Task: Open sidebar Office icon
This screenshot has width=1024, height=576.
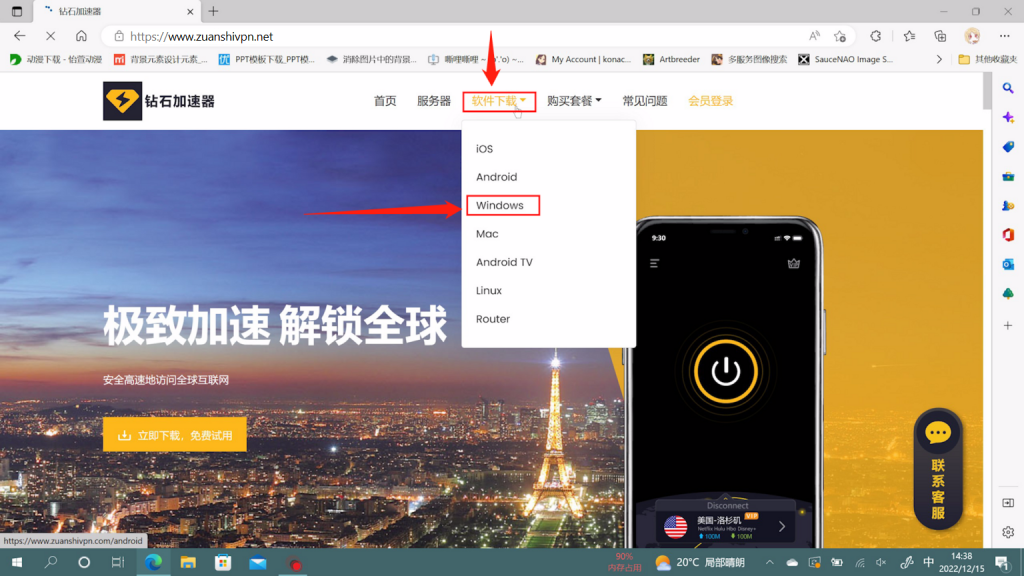Action: (x=1008, y=235)
